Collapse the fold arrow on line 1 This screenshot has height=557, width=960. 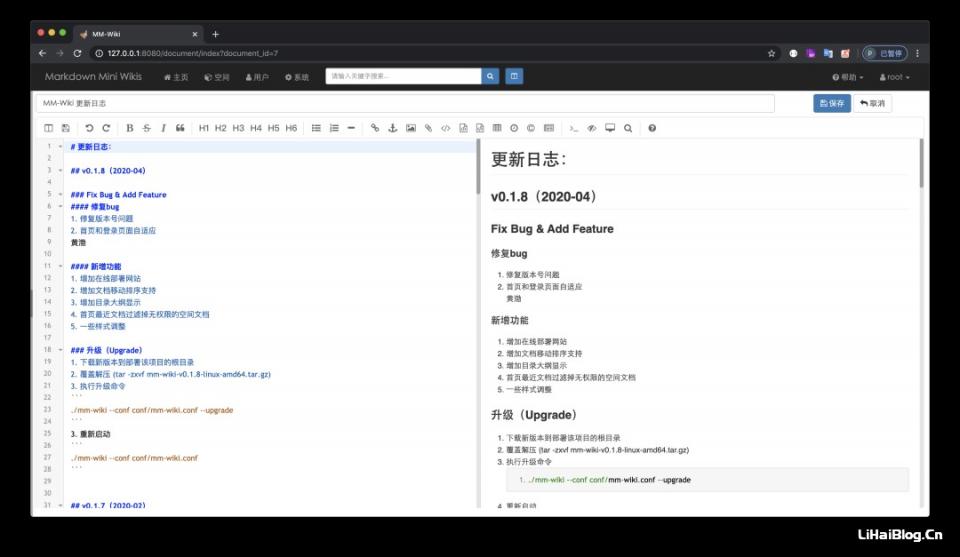tap(60, 146)
